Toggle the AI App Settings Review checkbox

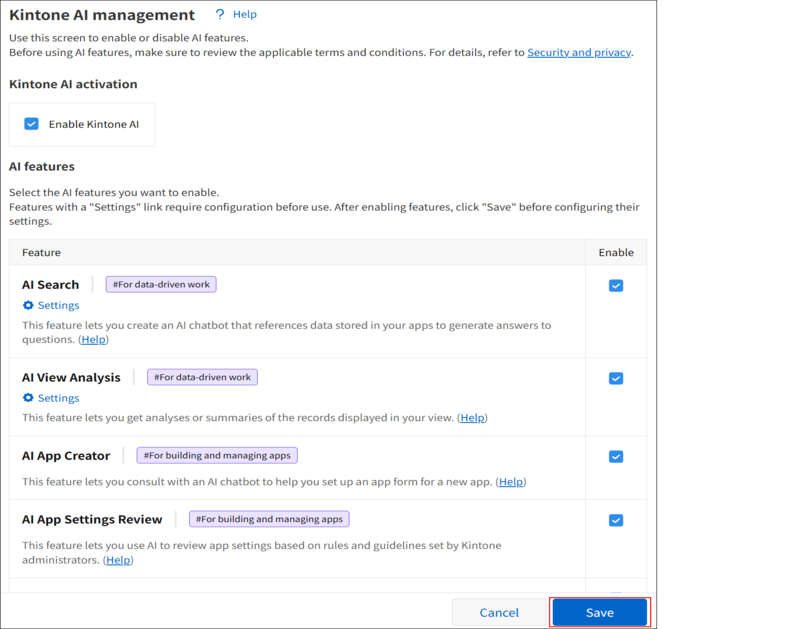[x=616, y=520]
